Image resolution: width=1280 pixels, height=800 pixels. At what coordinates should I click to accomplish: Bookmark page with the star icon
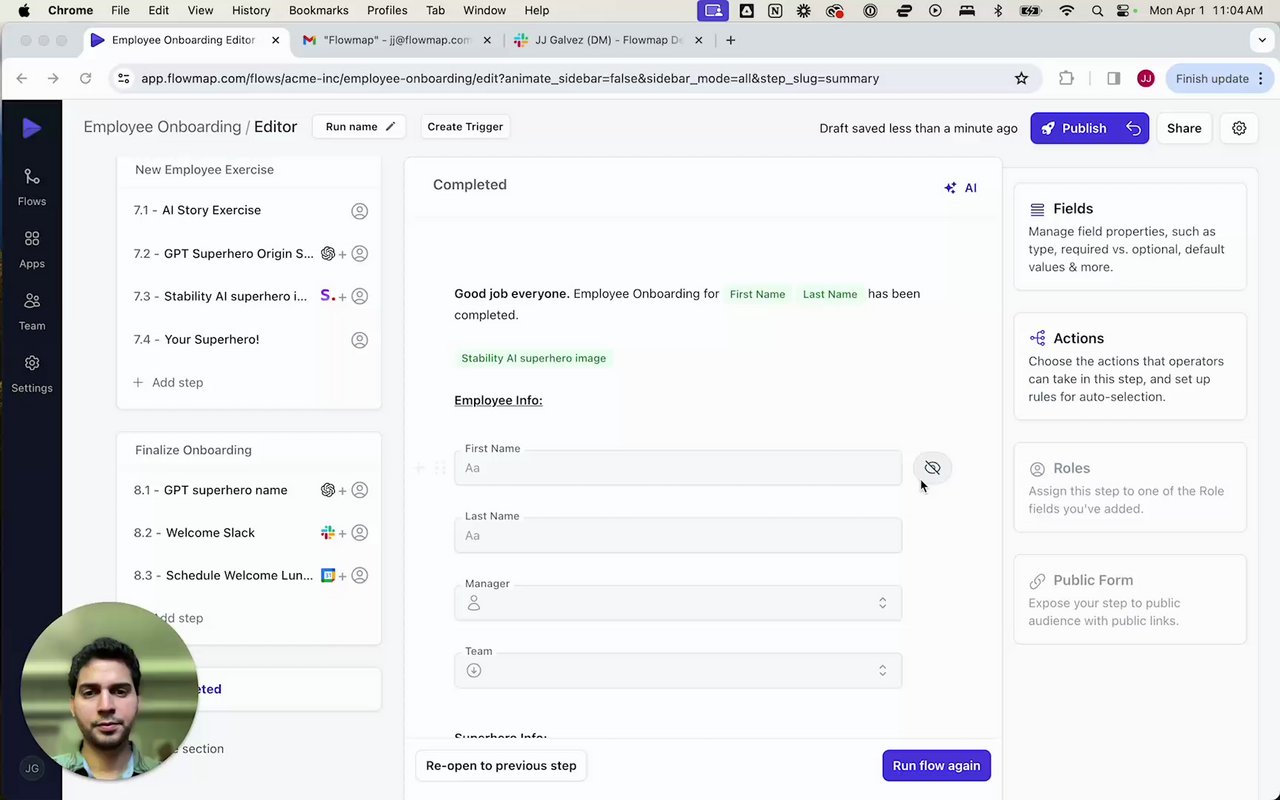point(1021,78)
